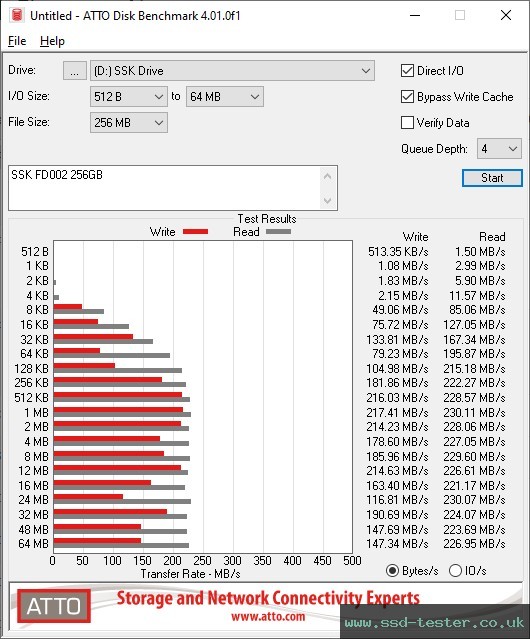Click the Read column header
The height and width of the screenshot is (639, 530).
click(x=492, y=237)
